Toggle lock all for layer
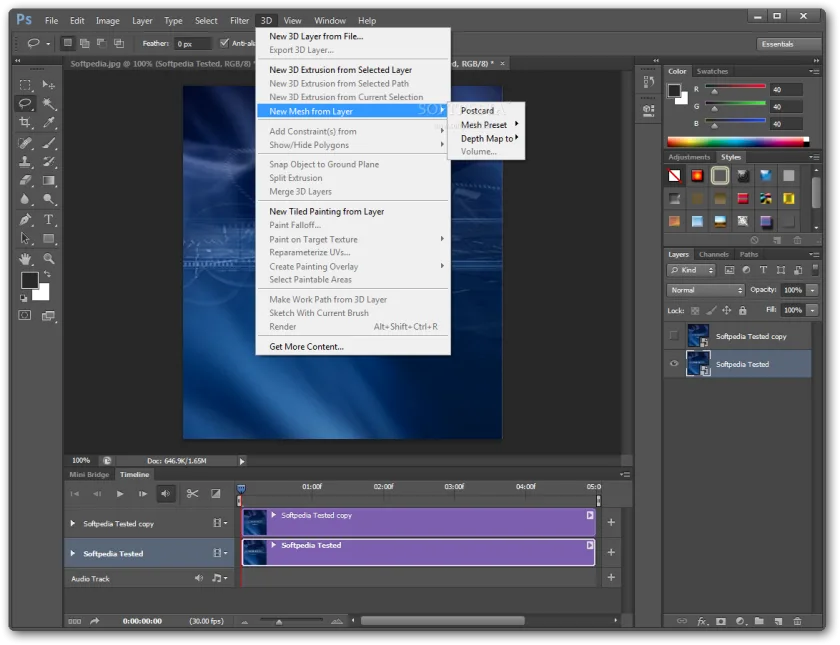Screen dimensions: 840x645 [742, 310]
